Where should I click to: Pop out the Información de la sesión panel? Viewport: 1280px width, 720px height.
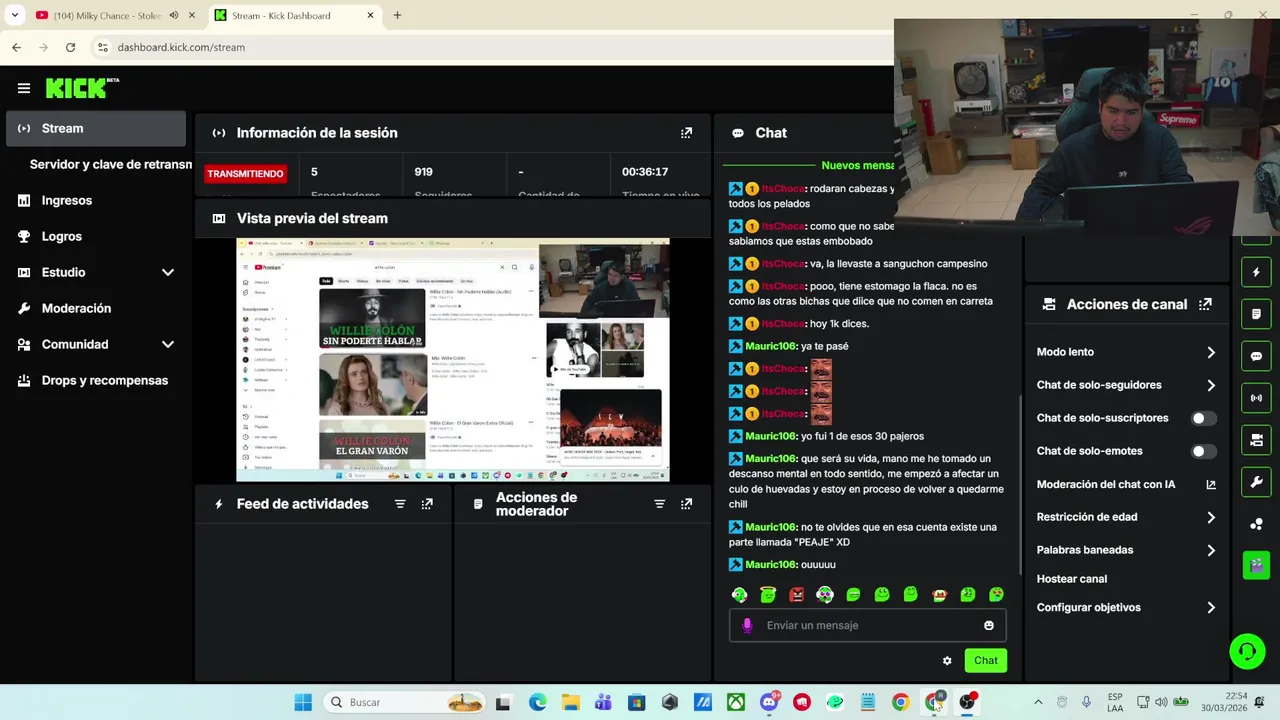pyautogui.click(x=686, y=133)
